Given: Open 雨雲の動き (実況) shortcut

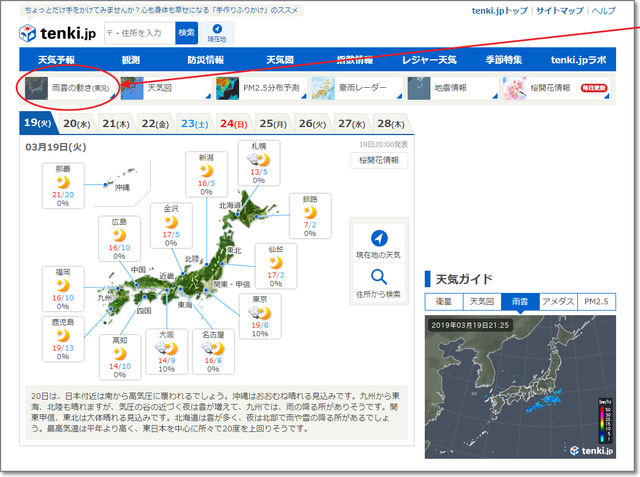Looking at the screenshot, I should coord(68,88).
